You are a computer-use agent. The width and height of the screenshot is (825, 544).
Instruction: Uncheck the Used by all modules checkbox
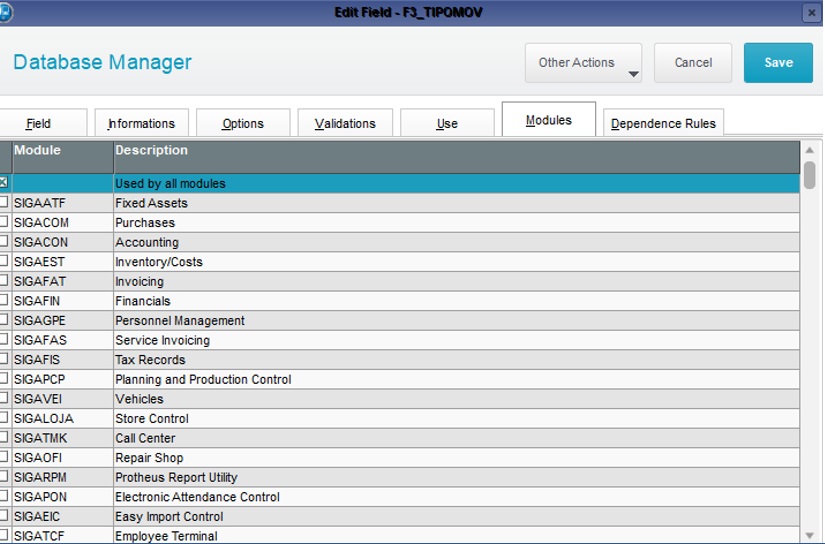pyautogui.click(x=4, y=183)
